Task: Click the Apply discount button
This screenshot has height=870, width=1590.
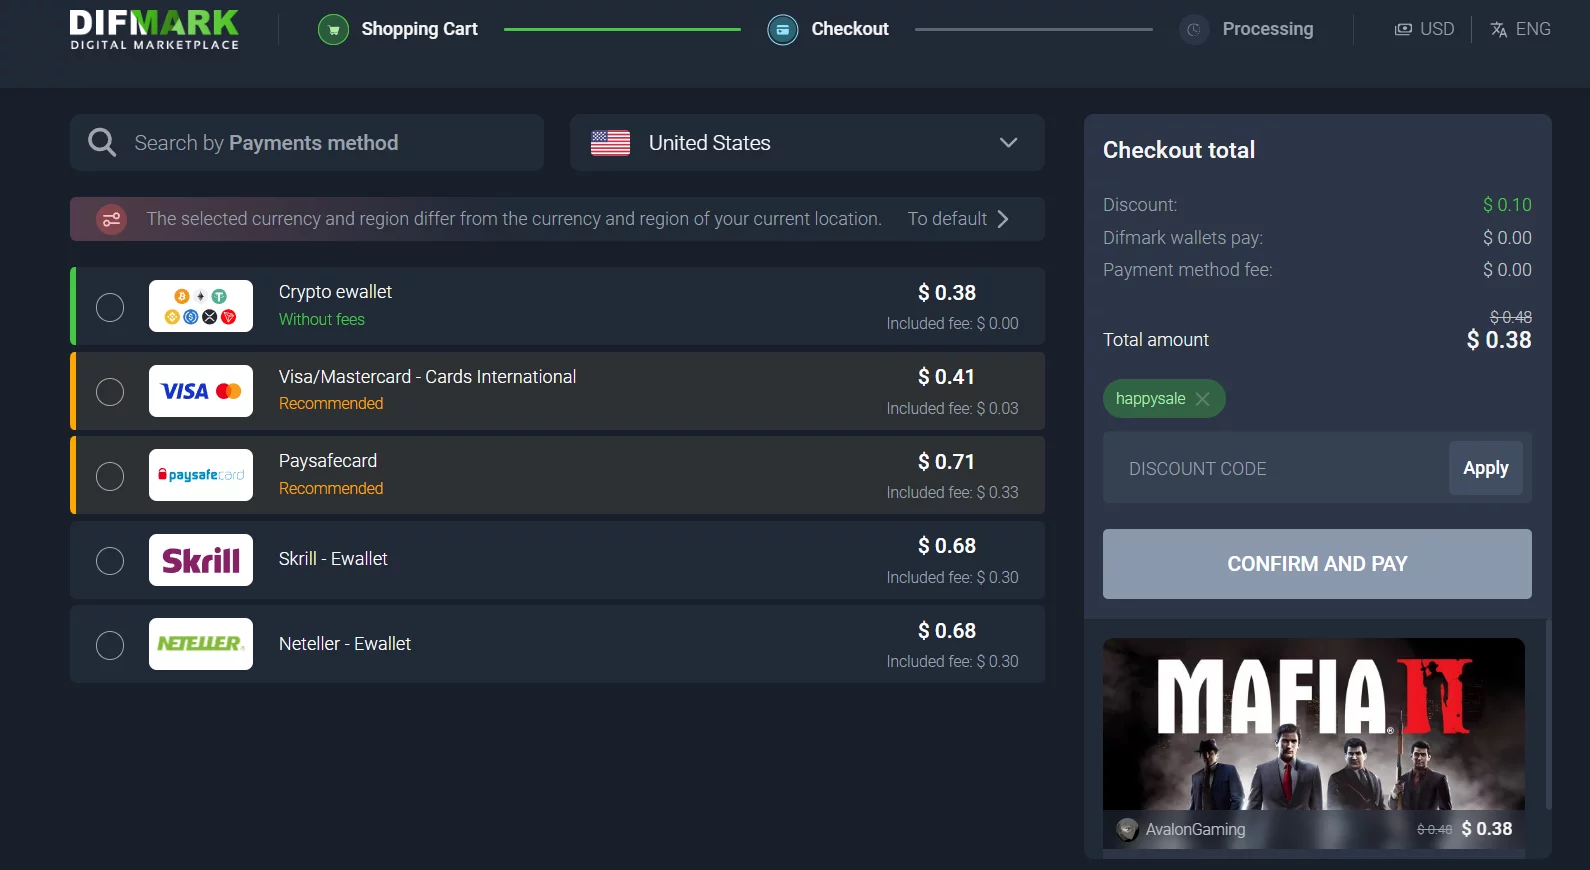Action: [x=1486, y=468]
